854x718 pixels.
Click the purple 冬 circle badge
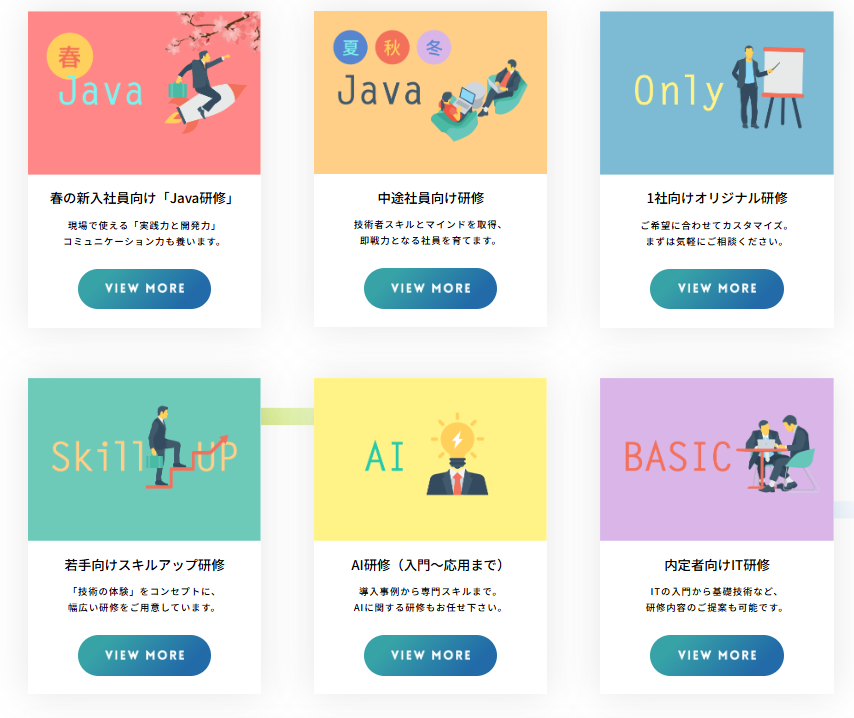(x=434, y=47)
